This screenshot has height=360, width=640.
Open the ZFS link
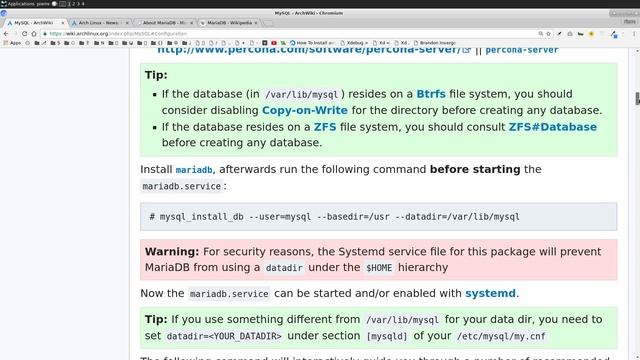(x=325, y=127)
